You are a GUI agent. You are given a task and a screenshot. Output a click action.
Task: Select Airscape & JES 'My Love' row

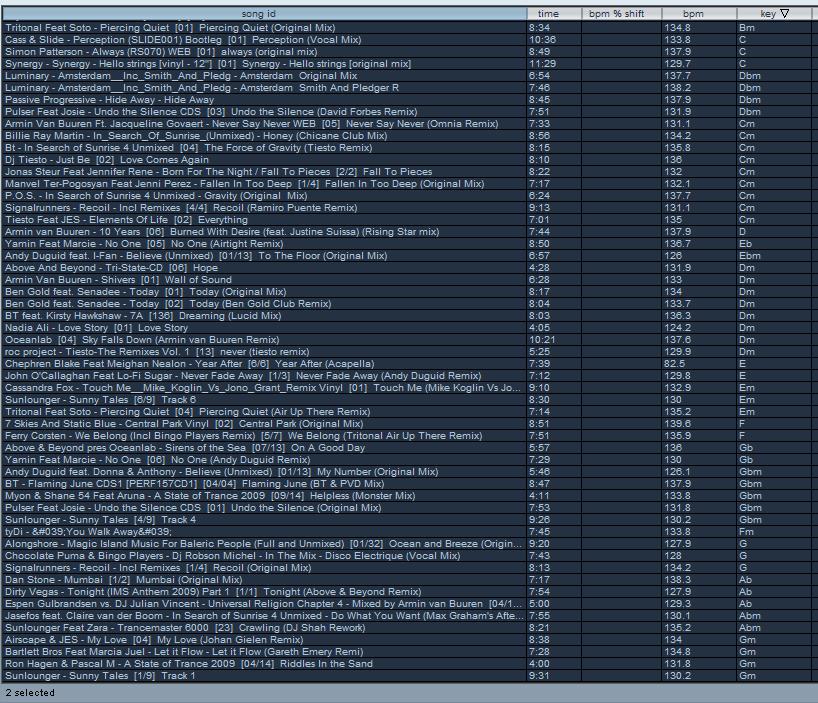[407, 639]
